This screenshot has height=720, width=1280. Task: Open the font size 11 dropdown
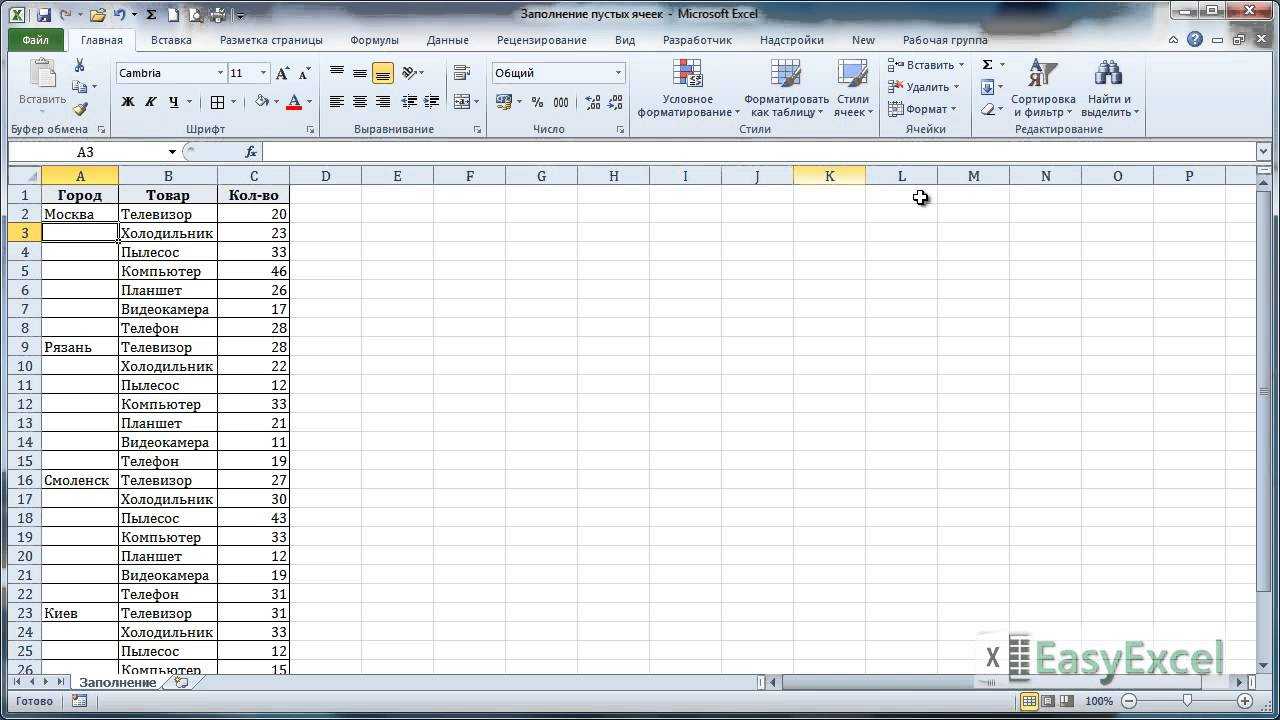[263, 73]
